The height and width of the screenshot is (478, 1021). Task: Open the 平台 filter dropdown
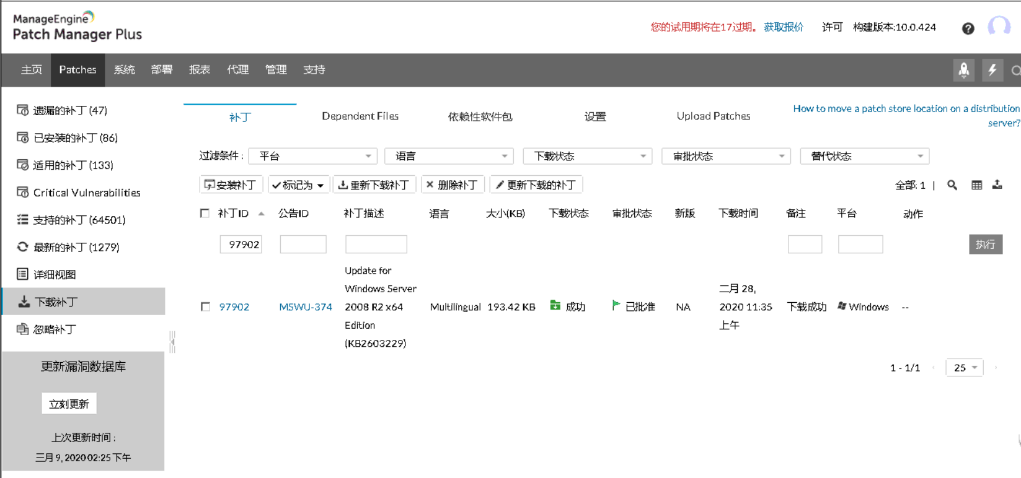[313, 156]
